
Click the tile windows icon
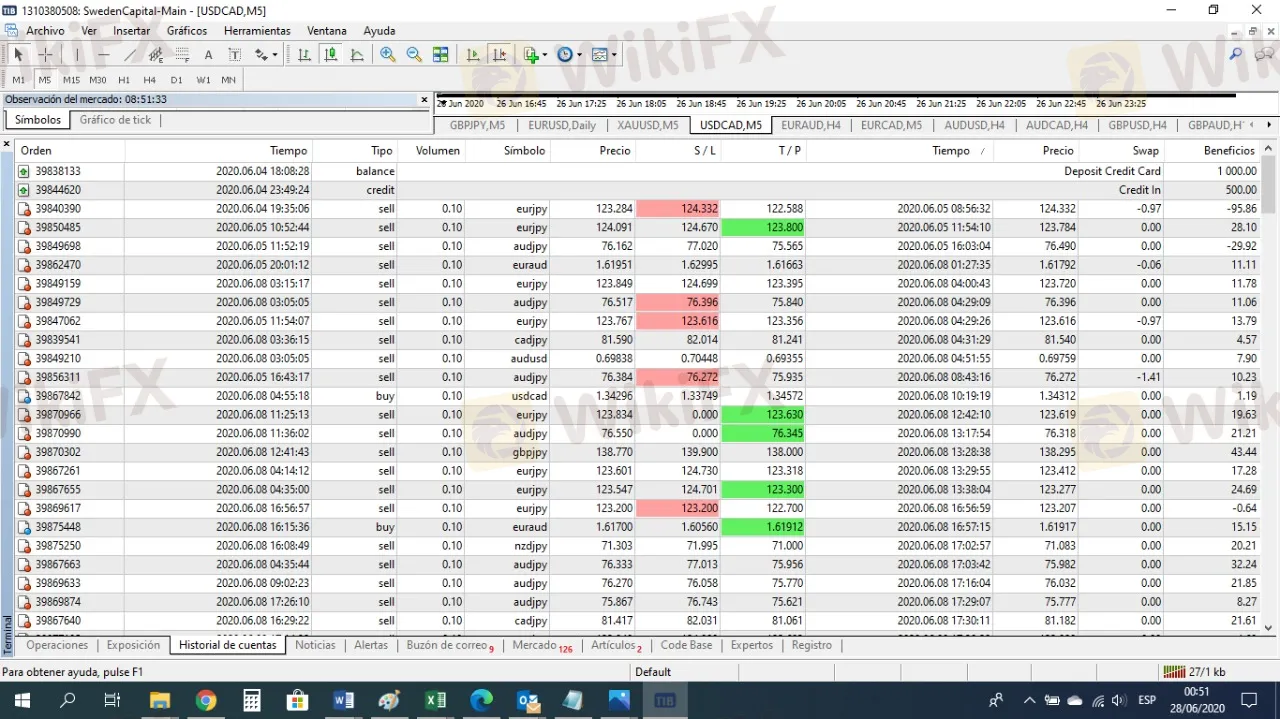[441, 55]
